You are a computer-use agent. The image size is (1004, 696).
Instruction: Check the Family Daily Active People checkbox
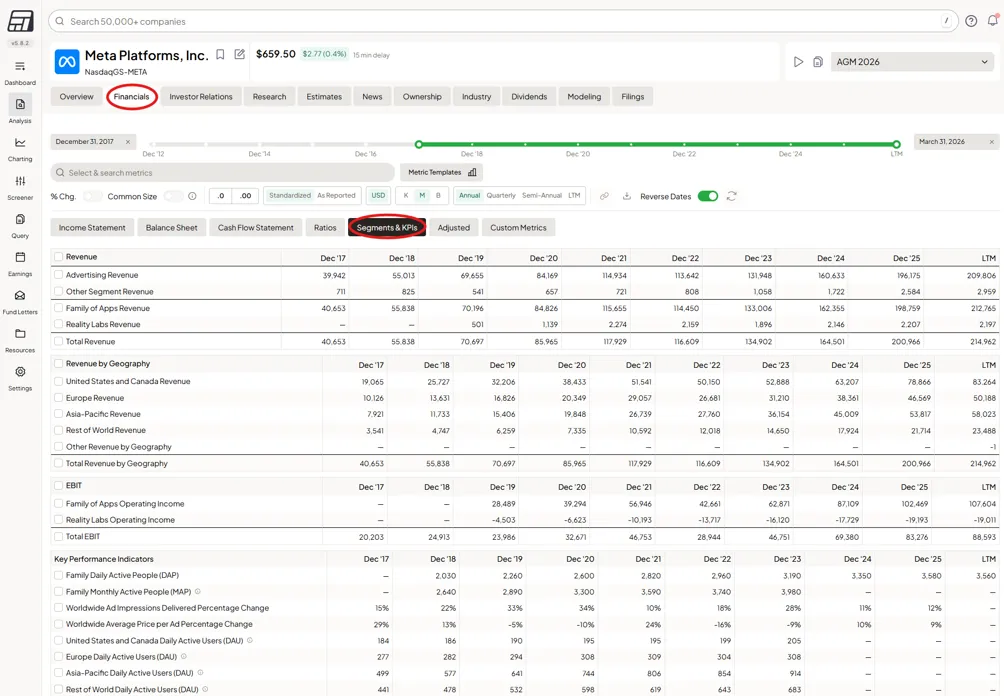coord(58,576)
